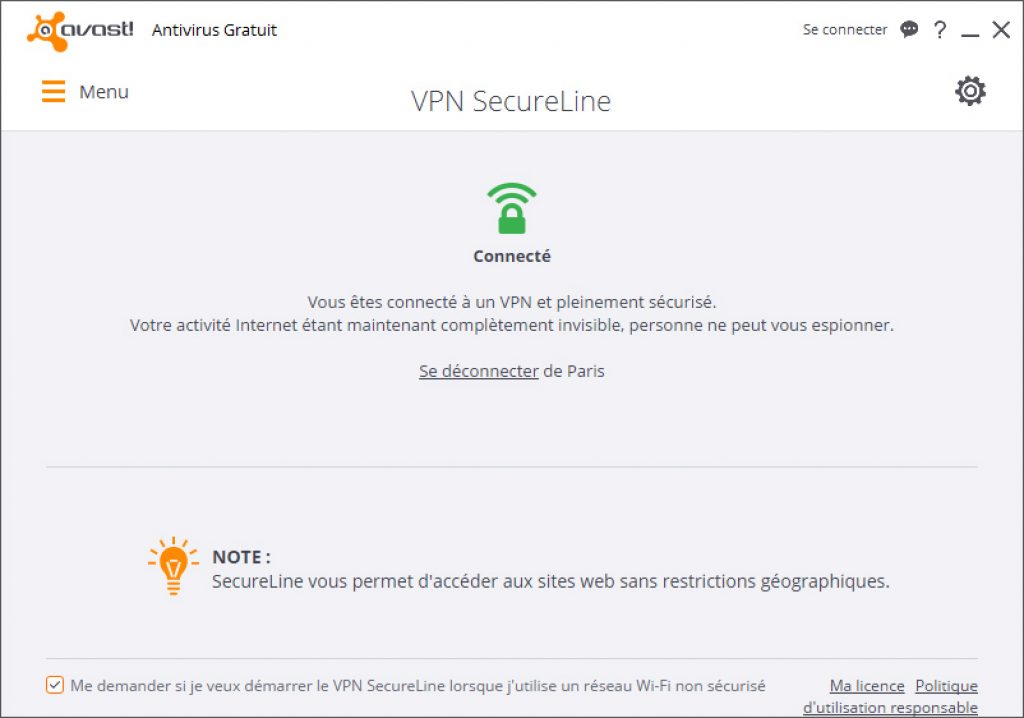Click the question mark help icon
This screenshot has width=1024, height=718.
coord(940,29)
